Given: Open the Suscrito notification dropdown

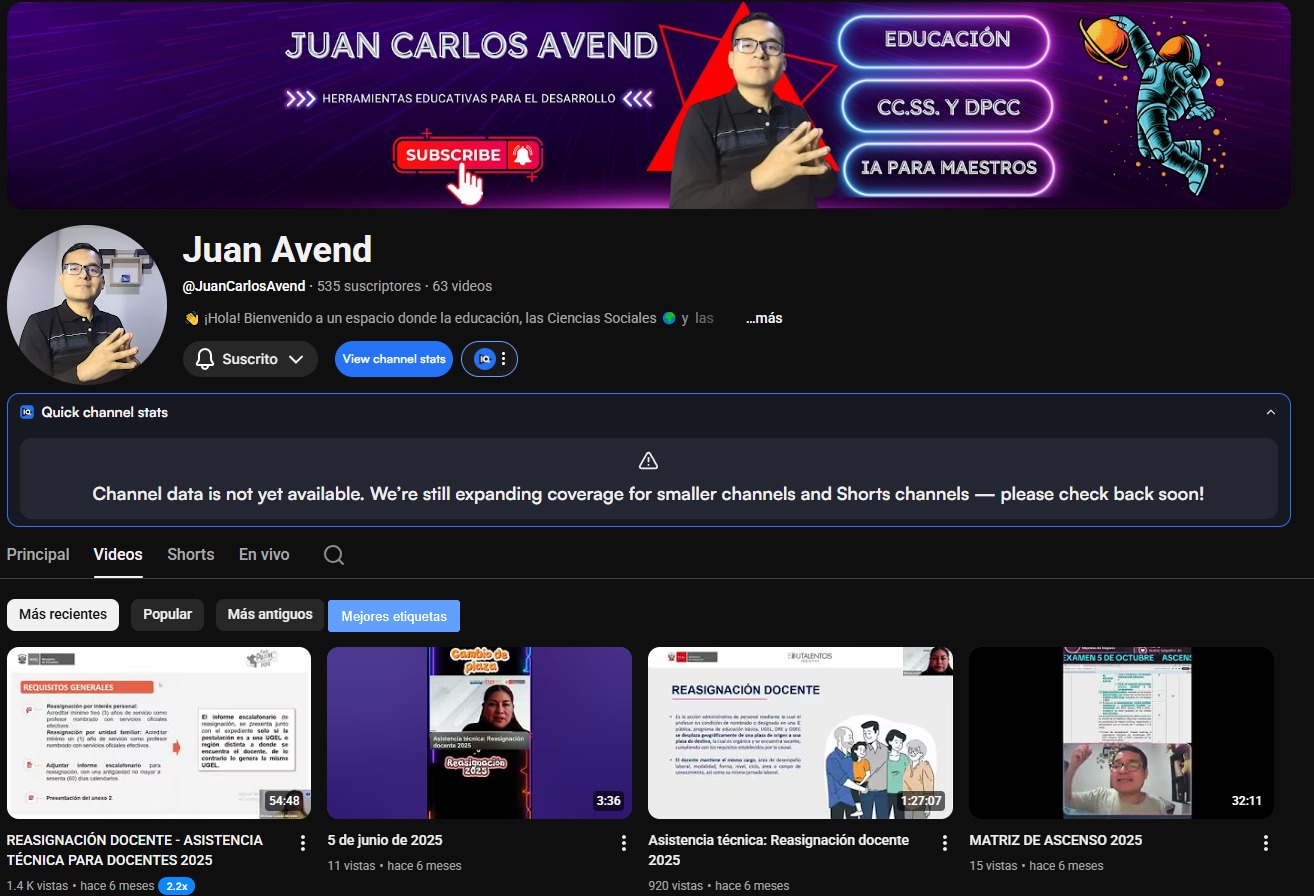Looking at the screenshot, I should click(250, 359).
